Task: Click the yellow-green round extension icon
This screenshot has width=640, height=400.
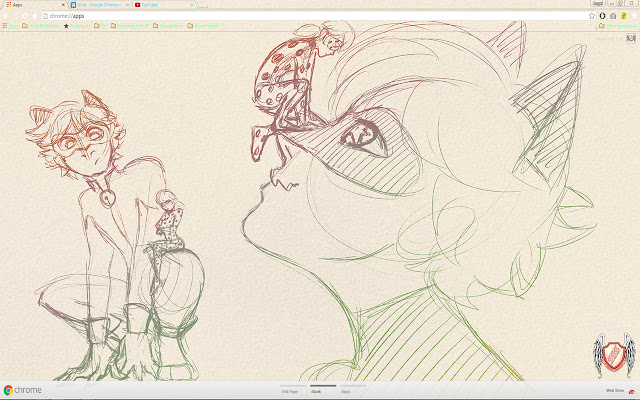Action: [624, 16]
